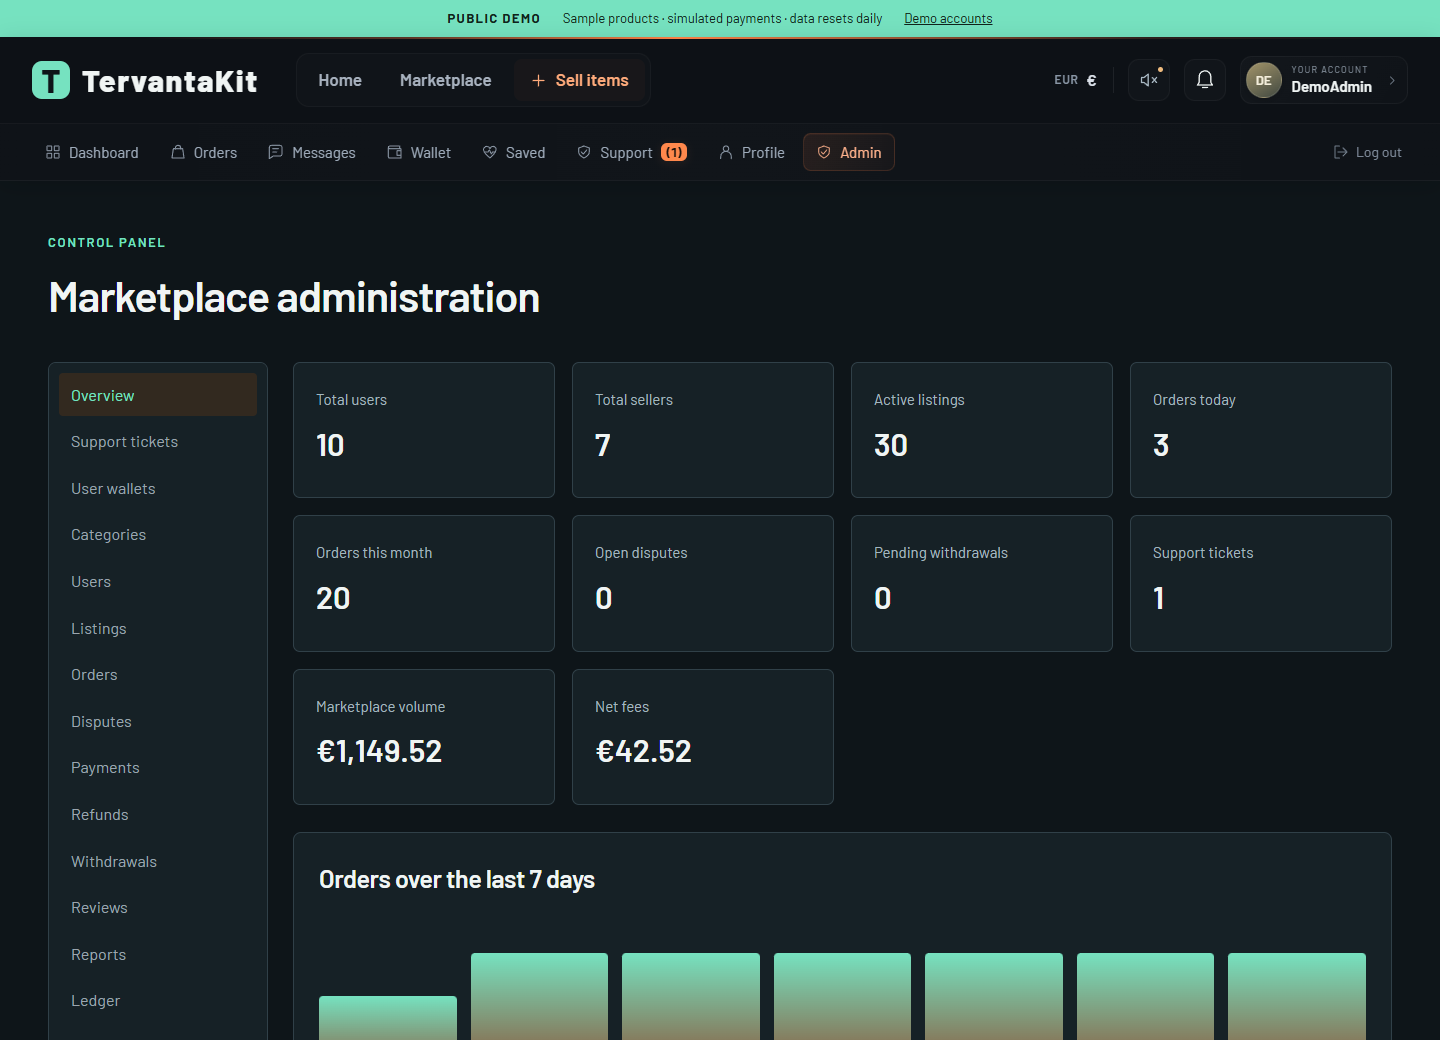Click the shortest first bar in orders chart

[x=388, y=1018]
